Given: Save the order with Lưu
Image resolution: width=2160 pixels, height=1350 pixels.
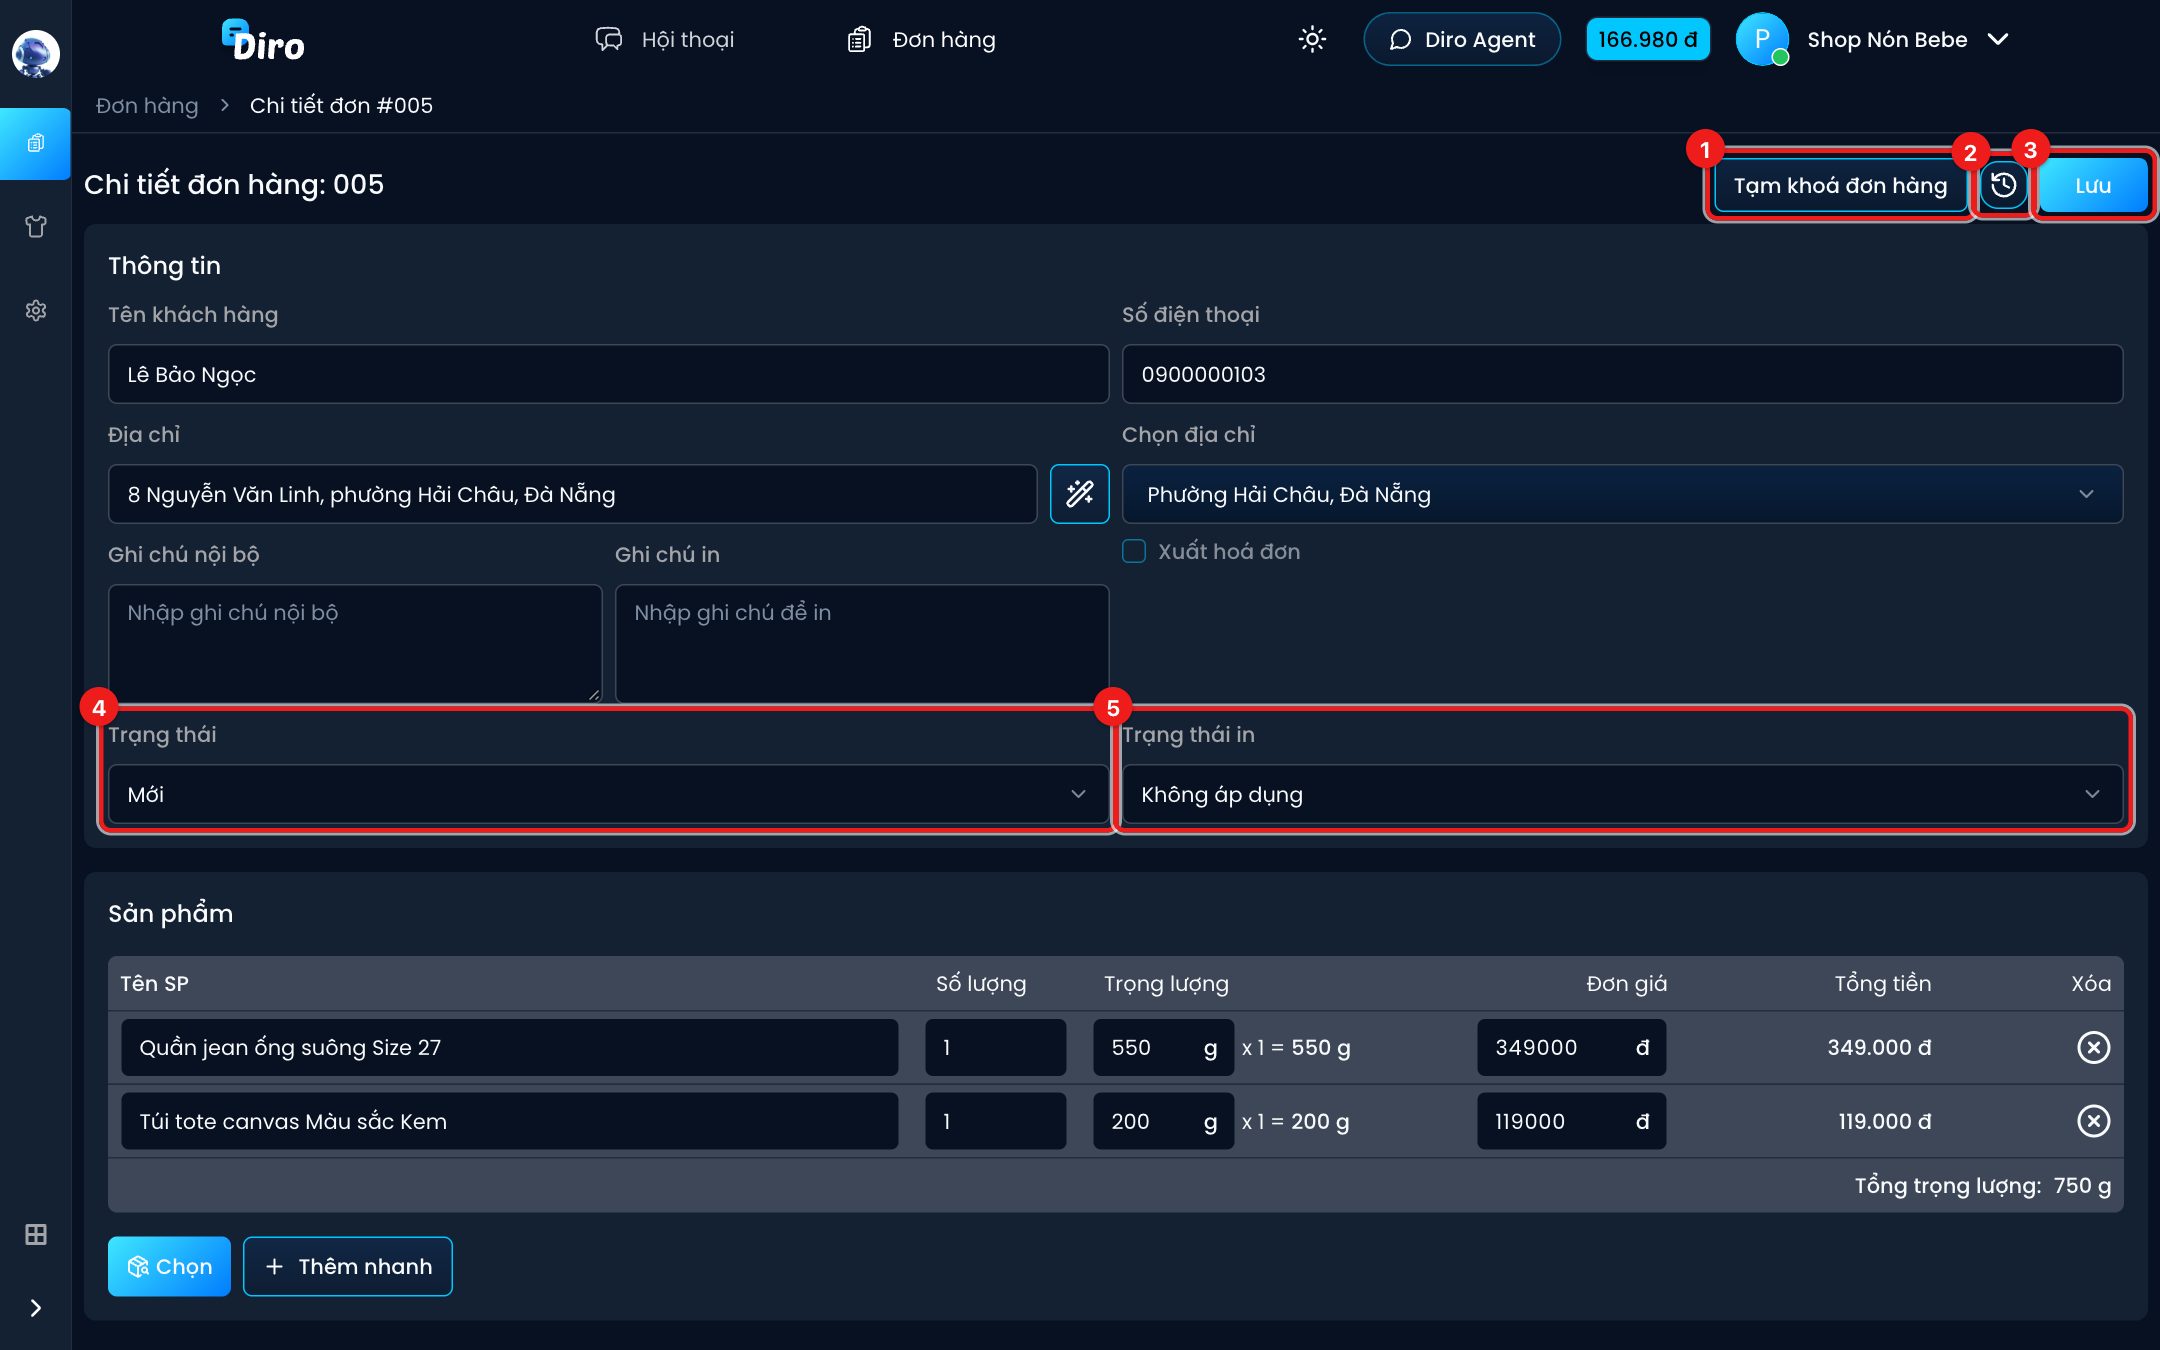Looking at the screenshot, I should [2093, 185].
